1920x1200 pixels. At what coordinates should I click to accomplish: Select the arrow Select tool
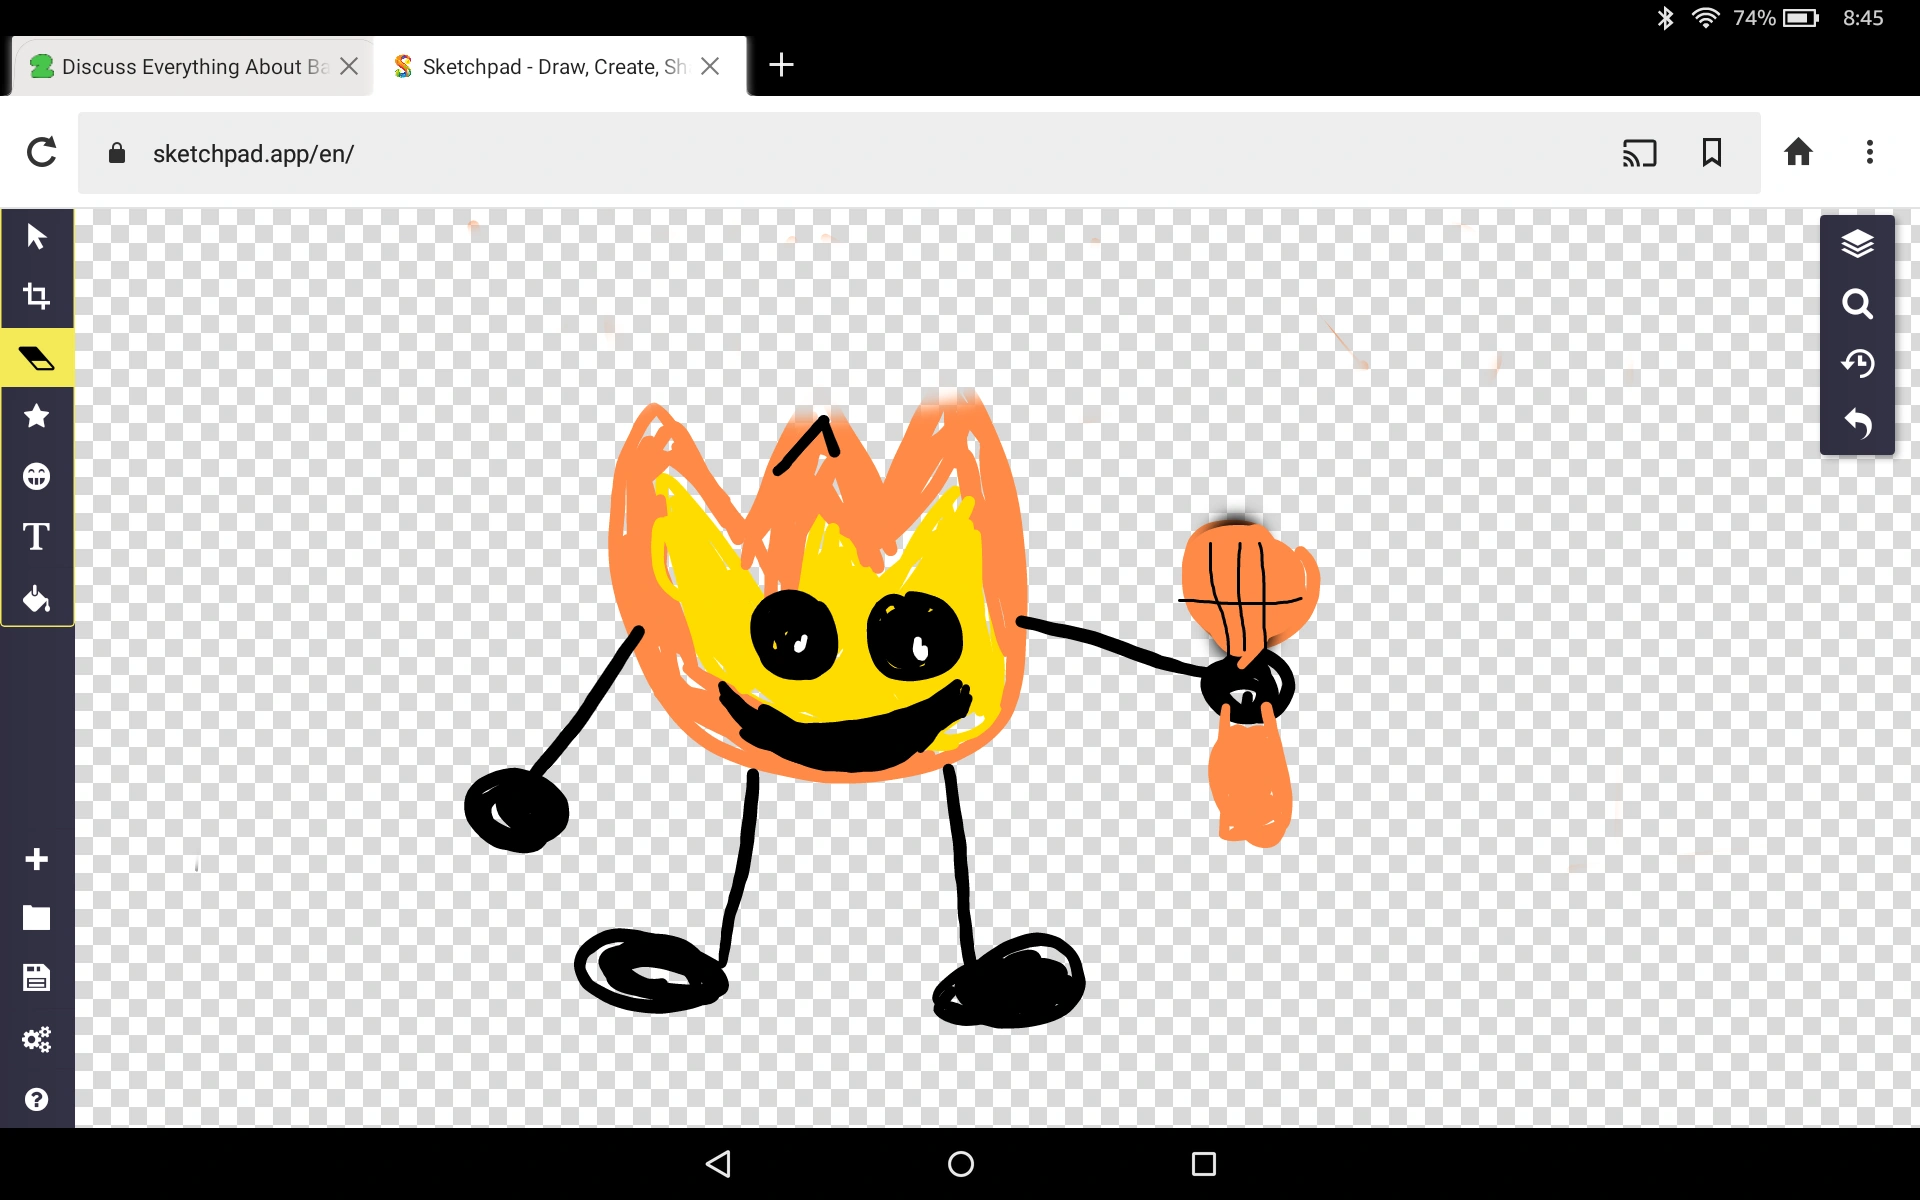pos(37,238)
